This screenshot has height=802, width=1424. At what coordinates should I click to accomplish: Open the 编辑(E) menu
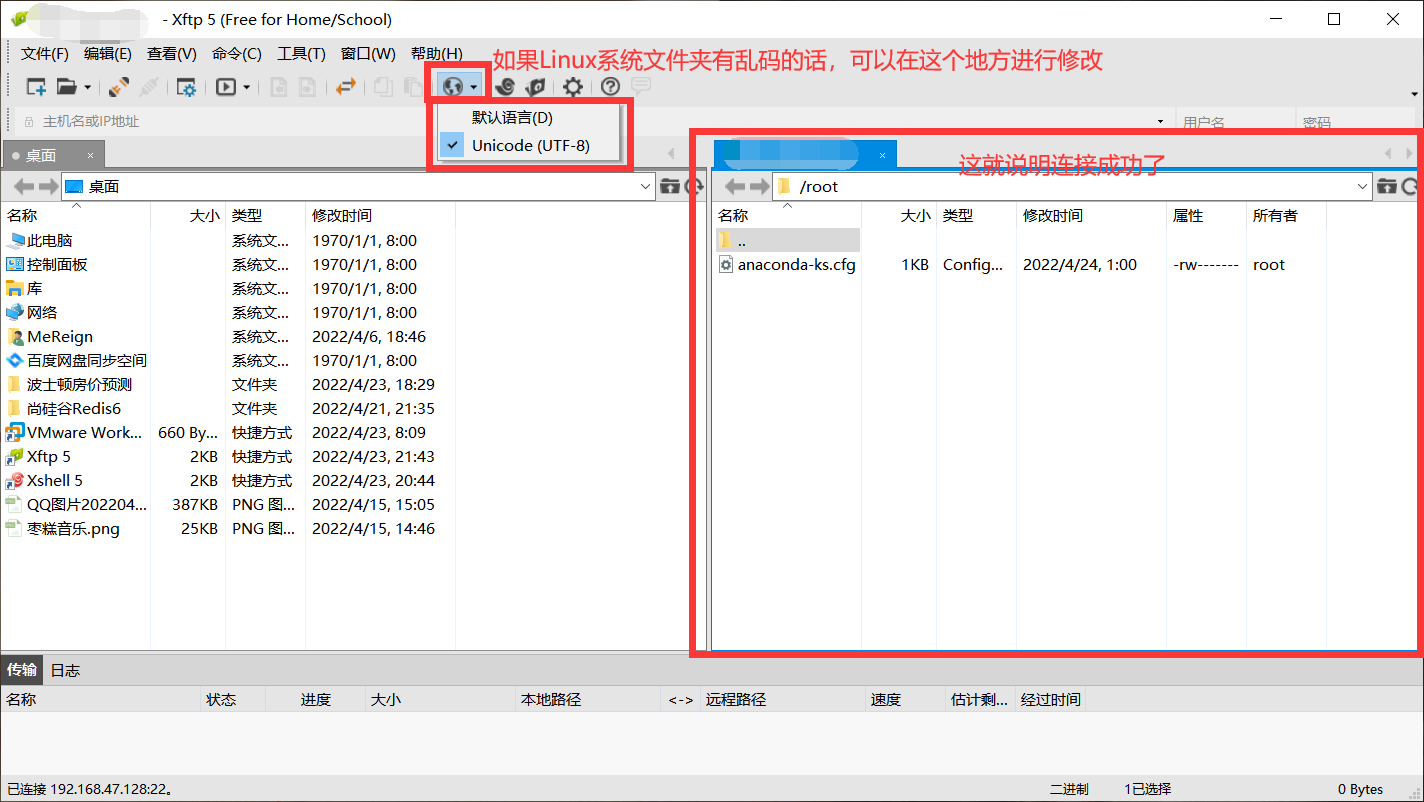[108, 54]
